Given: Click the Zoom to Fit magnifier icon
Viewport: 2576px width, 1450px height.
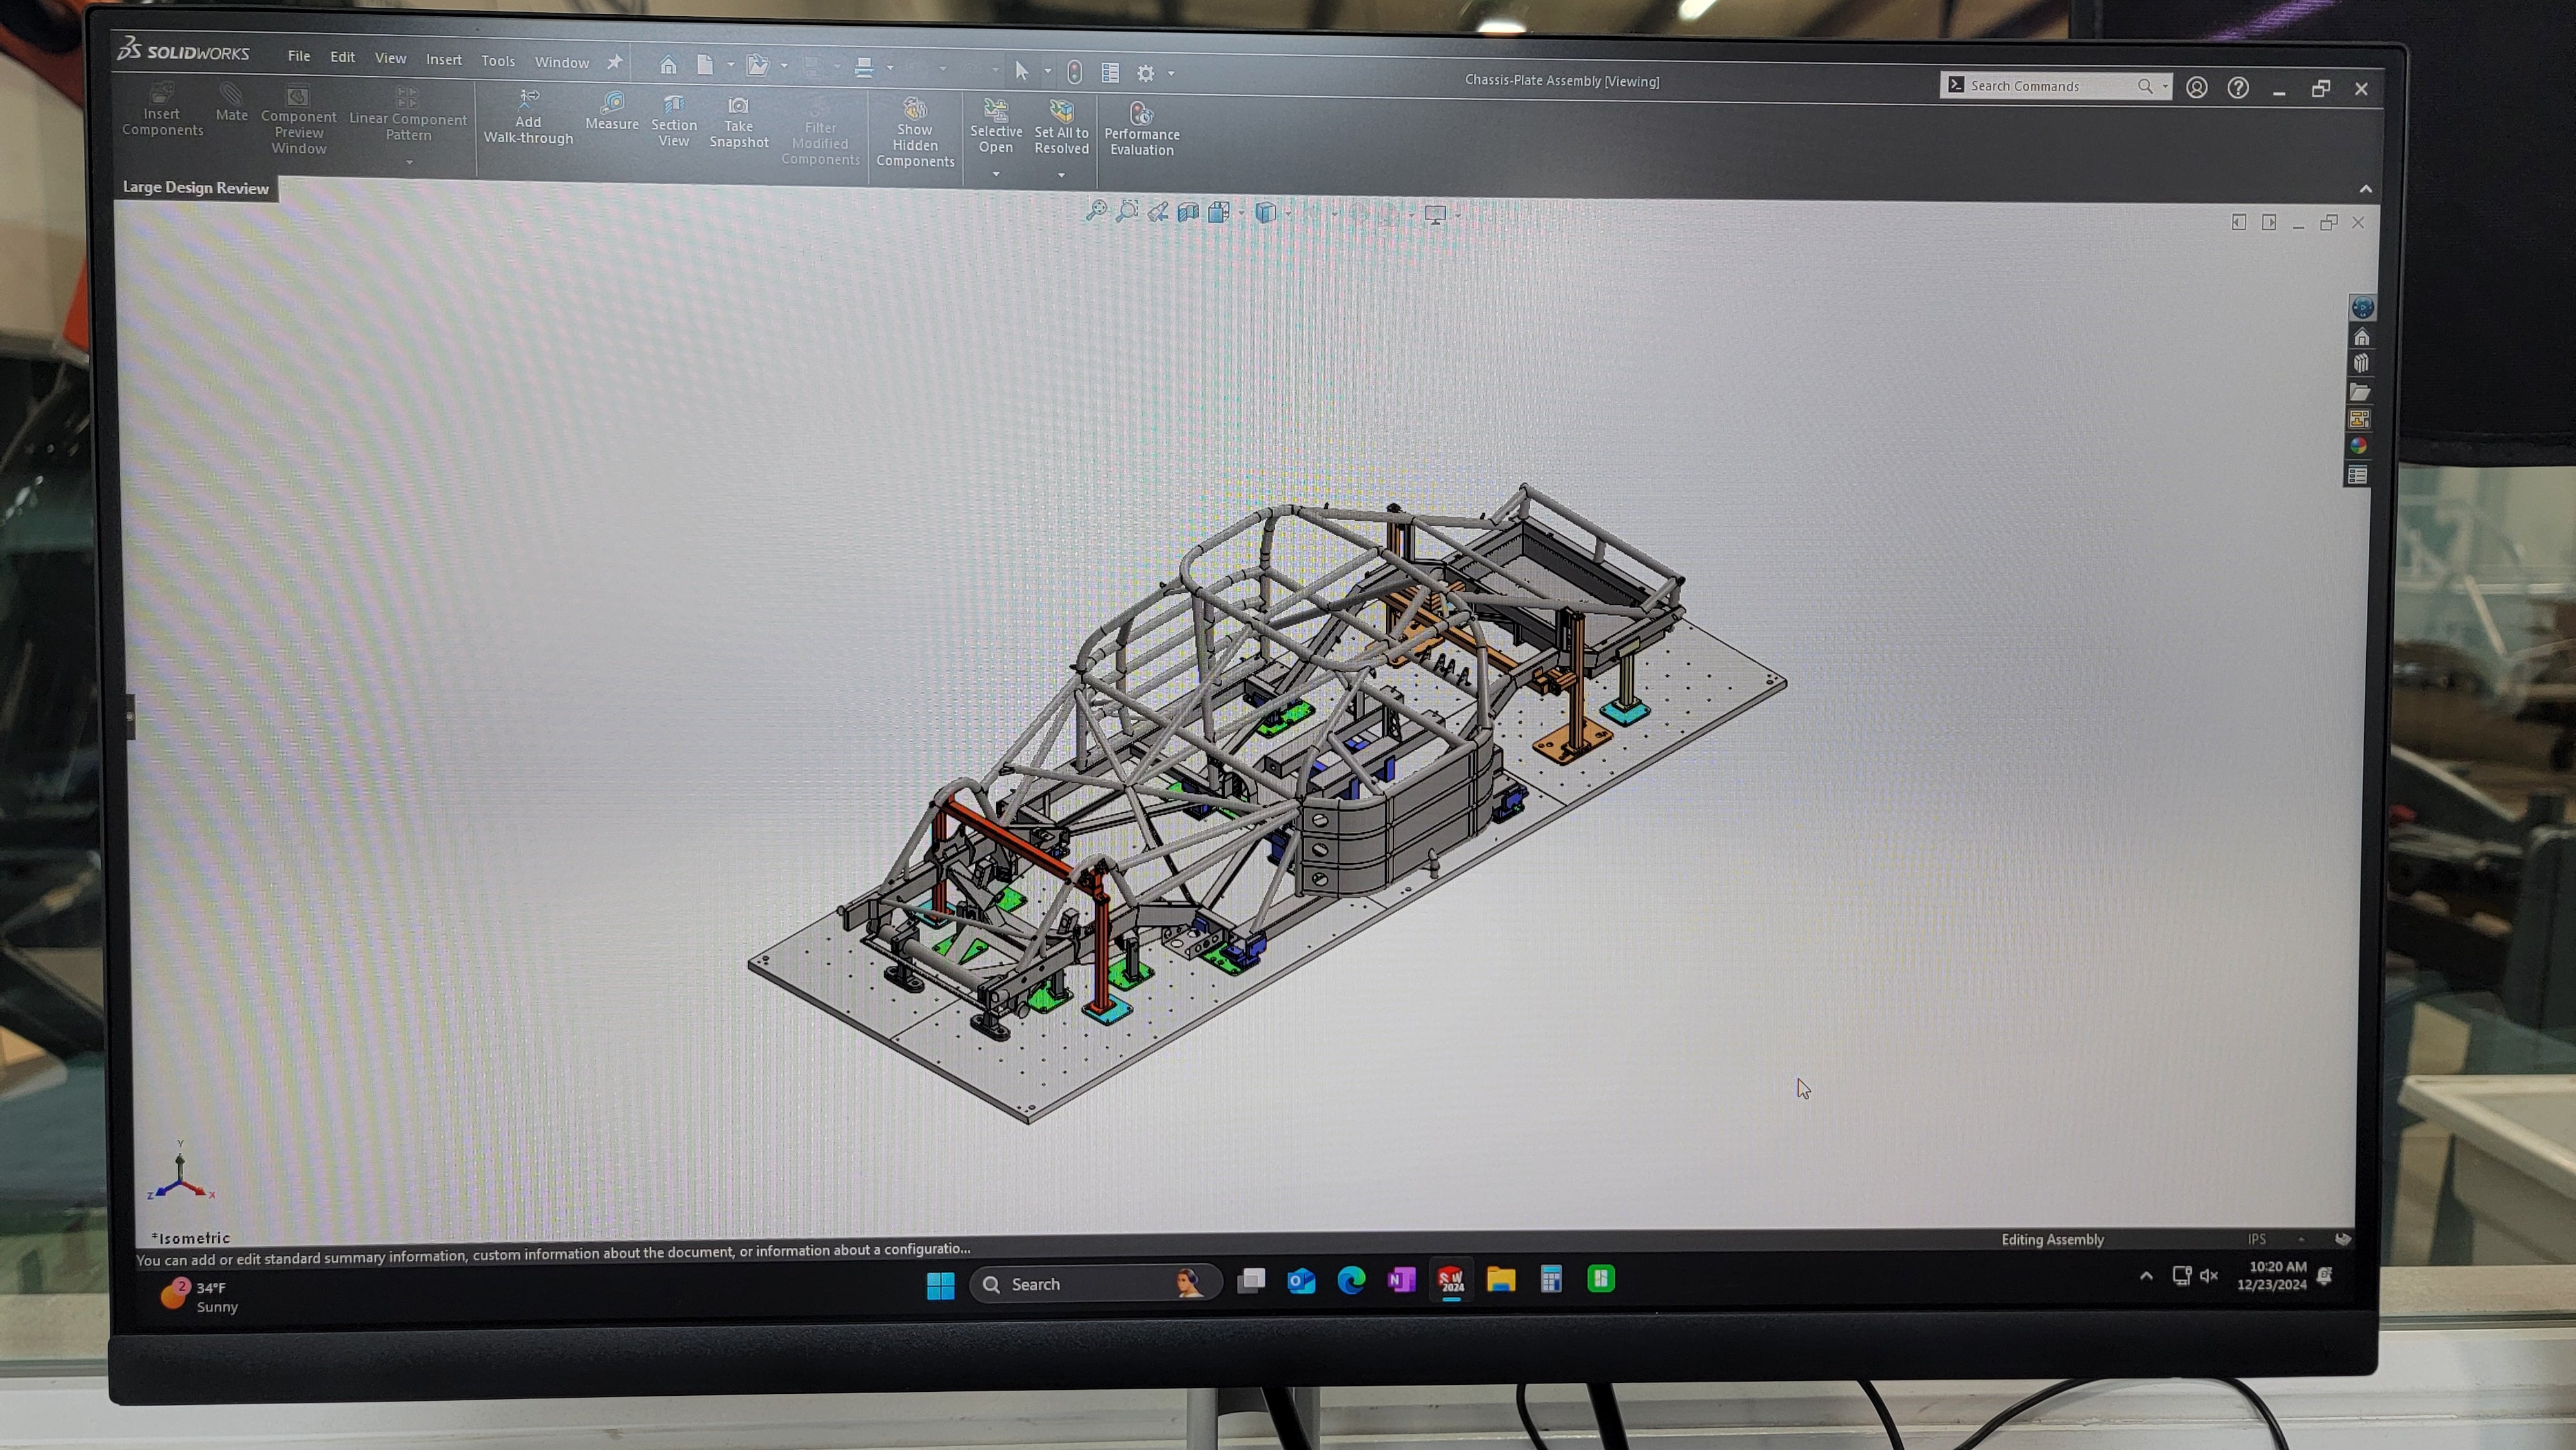Looking at the screenshot, I should point(1096,211).
